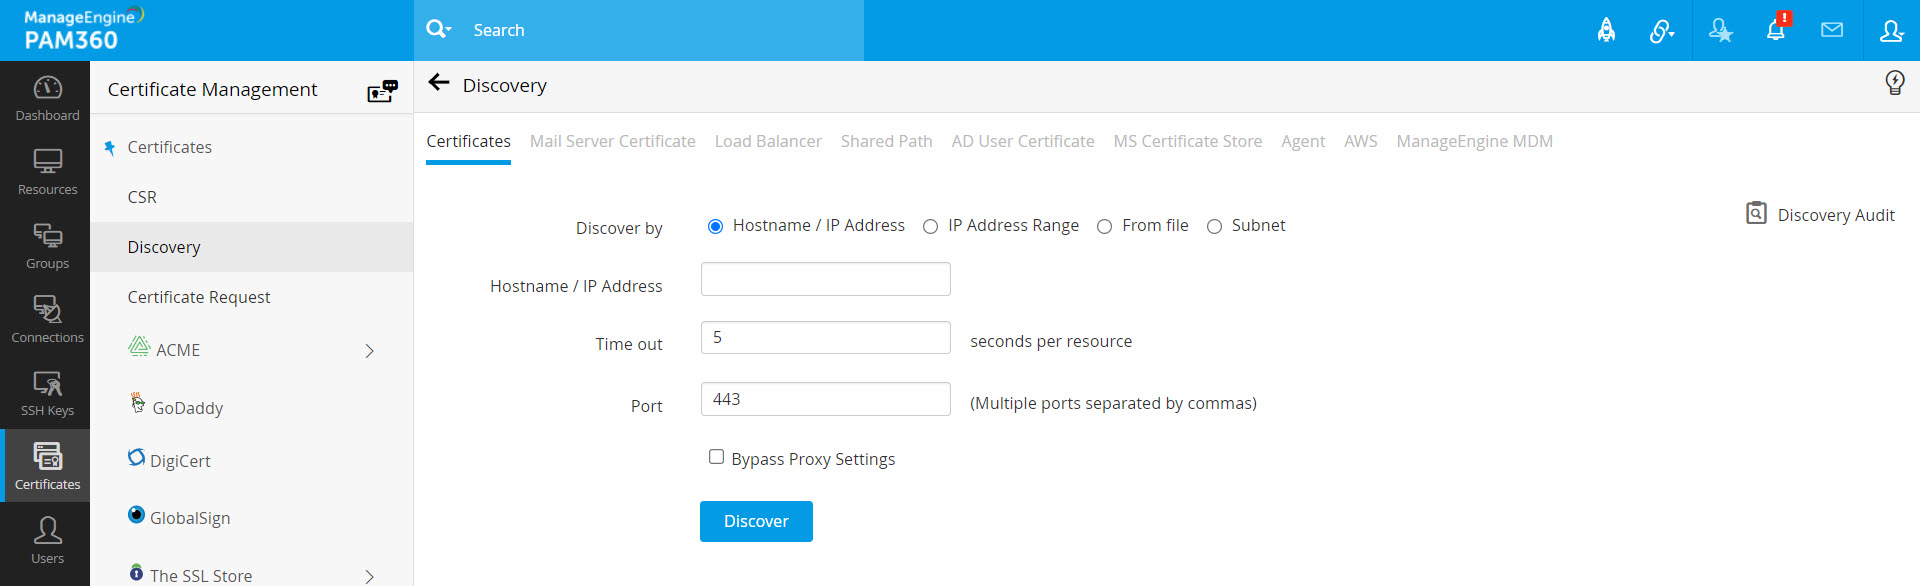Select Subnet radio option
Viewport: 1920px width, 586px height.
[x=1214, y=226]
